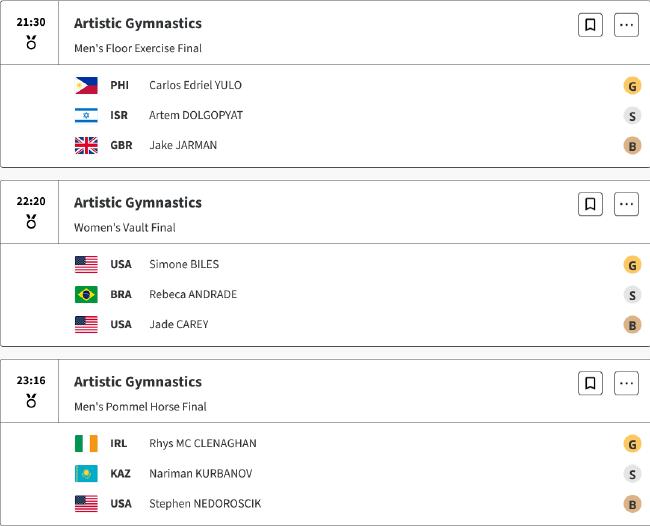Click the silver medal badge for Artem Dolgopyat
The image size is (650, 526).
[632, 116]
